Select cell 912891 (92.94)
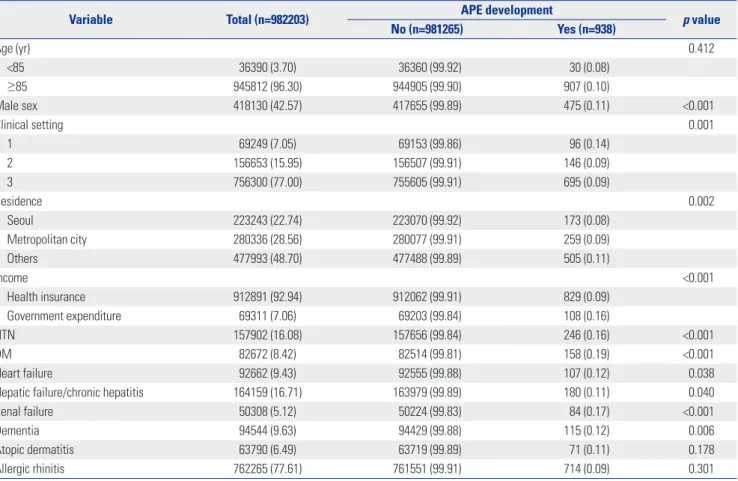 pos(267,297)
